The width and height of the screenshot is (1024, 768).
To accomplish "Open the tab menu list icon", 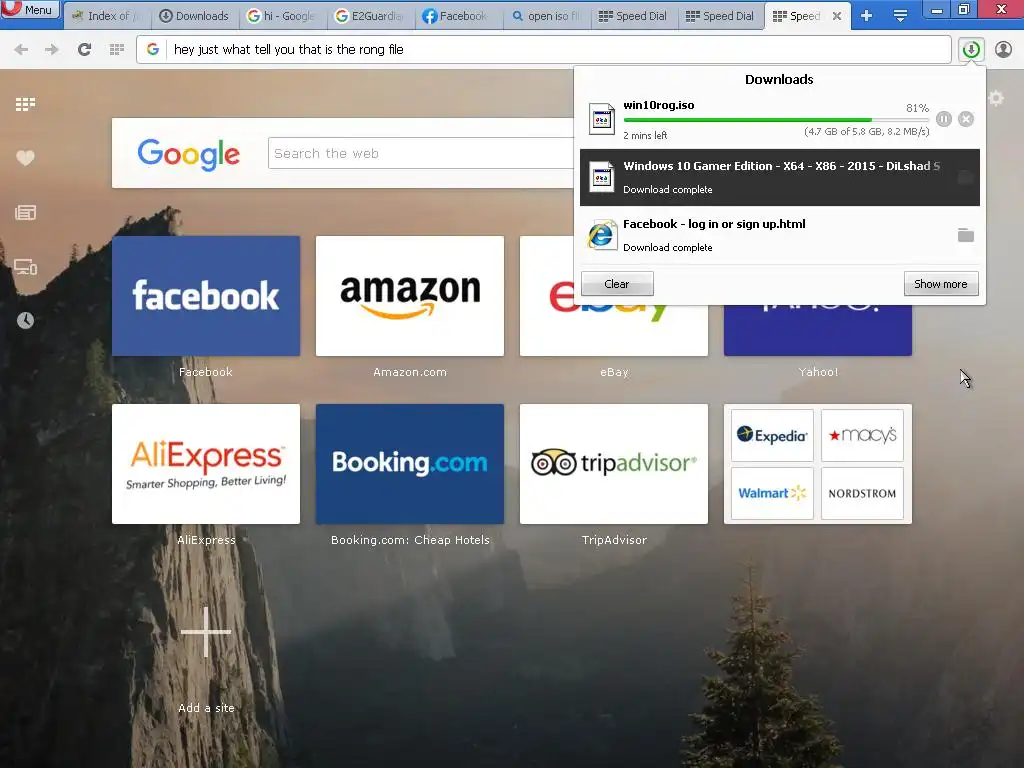I will pos(900,16).
